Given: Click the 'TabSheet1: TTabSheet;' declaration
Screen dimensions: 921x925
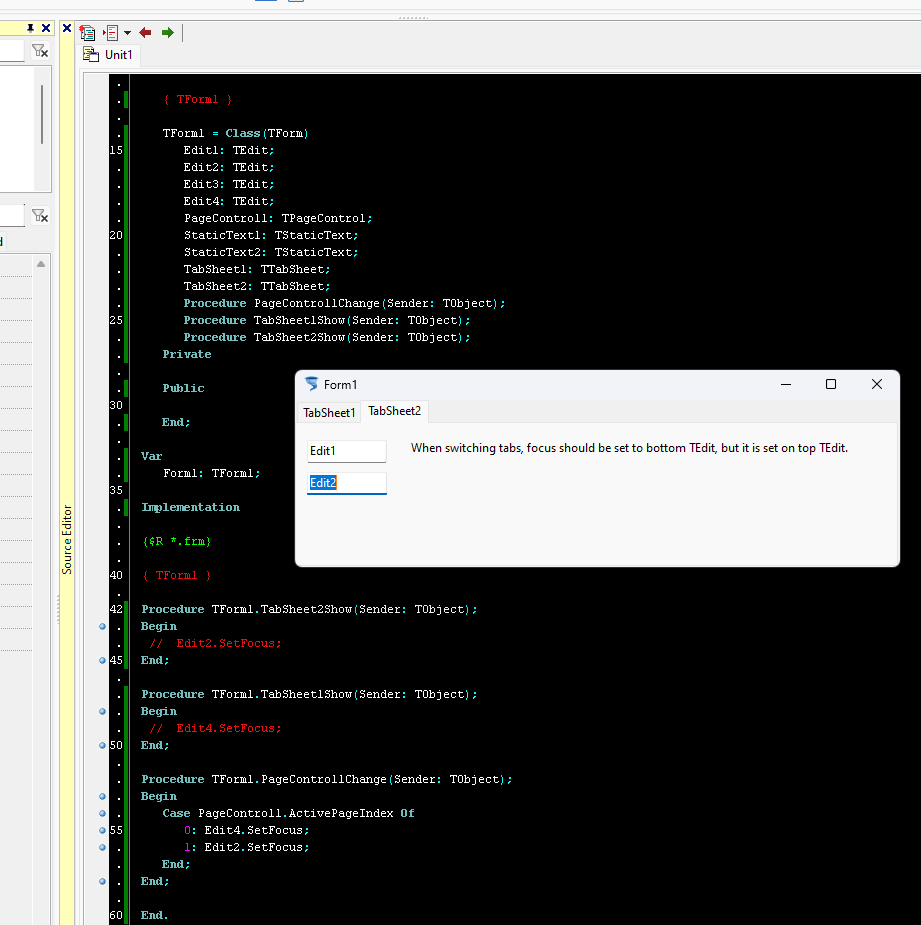Looking at the screenshot, I should pyautogui.click(x=257, y=270).
